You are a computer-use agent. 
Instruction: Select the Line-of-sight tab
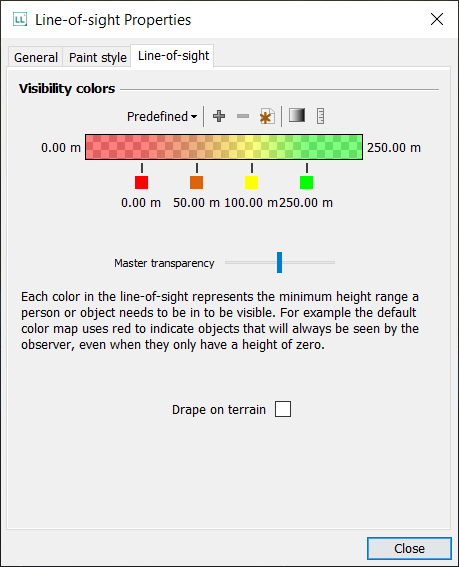pos(173,56)
